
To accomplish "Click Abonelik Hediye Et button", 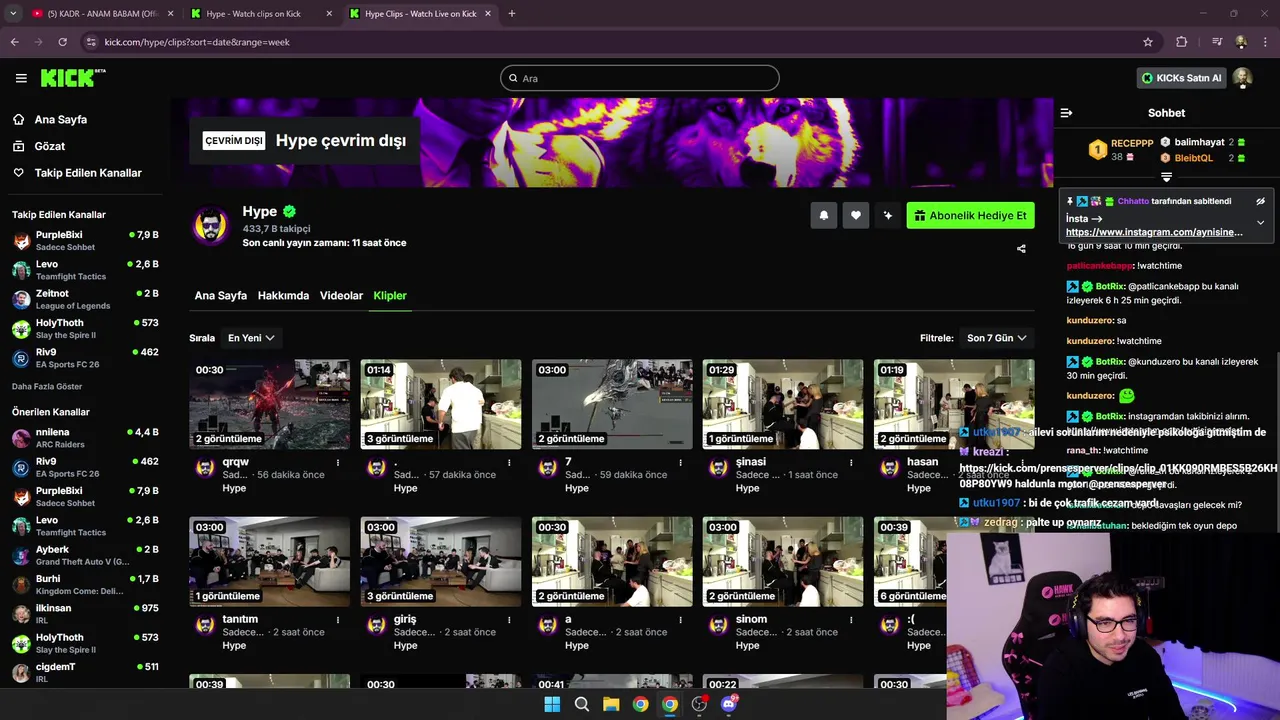I will point(970,215).
